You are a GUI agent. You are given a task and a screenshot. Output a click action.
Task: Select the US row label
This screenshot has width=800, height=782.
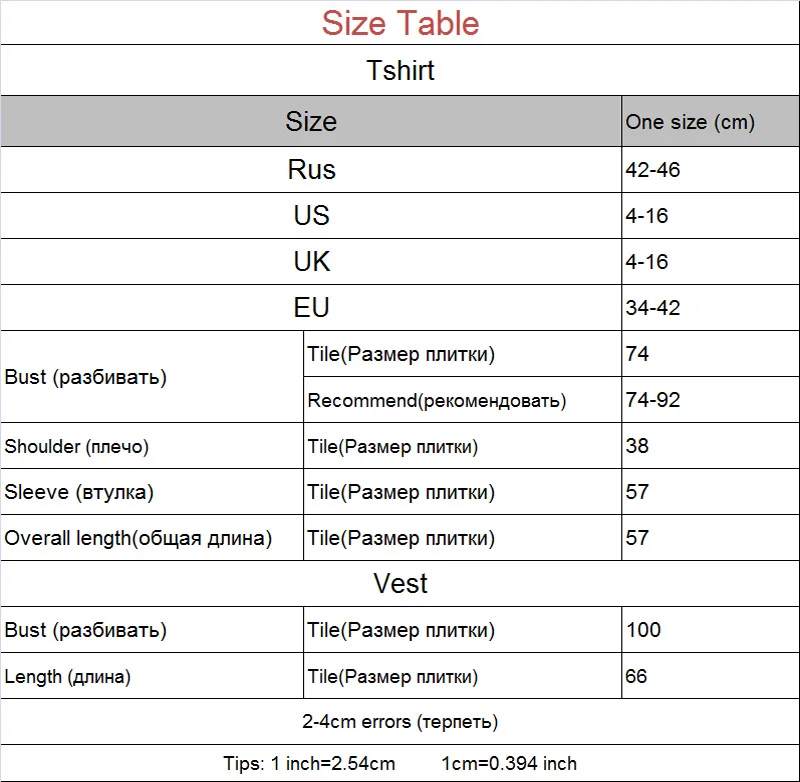click(x=311, y=215)
